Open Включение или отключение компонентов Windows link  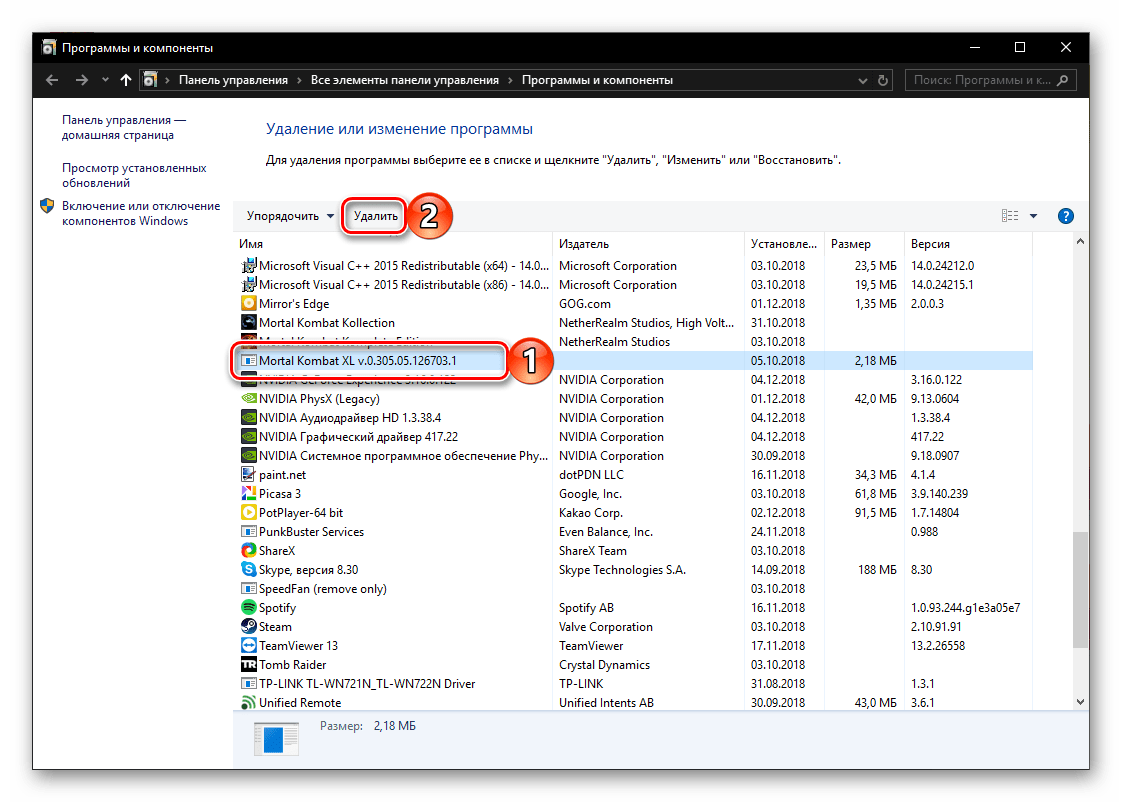coord(140,213)
